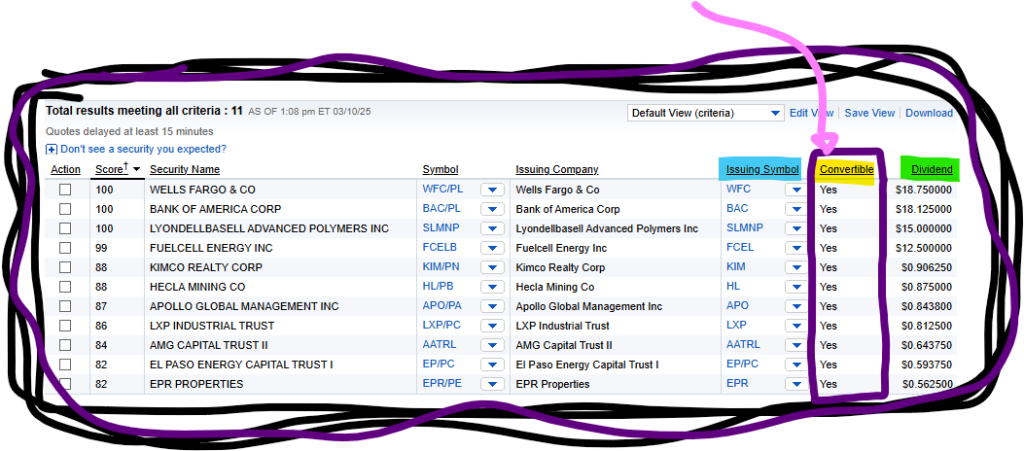Open dropdown next to HL issuing symbol
Screen dimensions: 1024x451
[796, 287]
